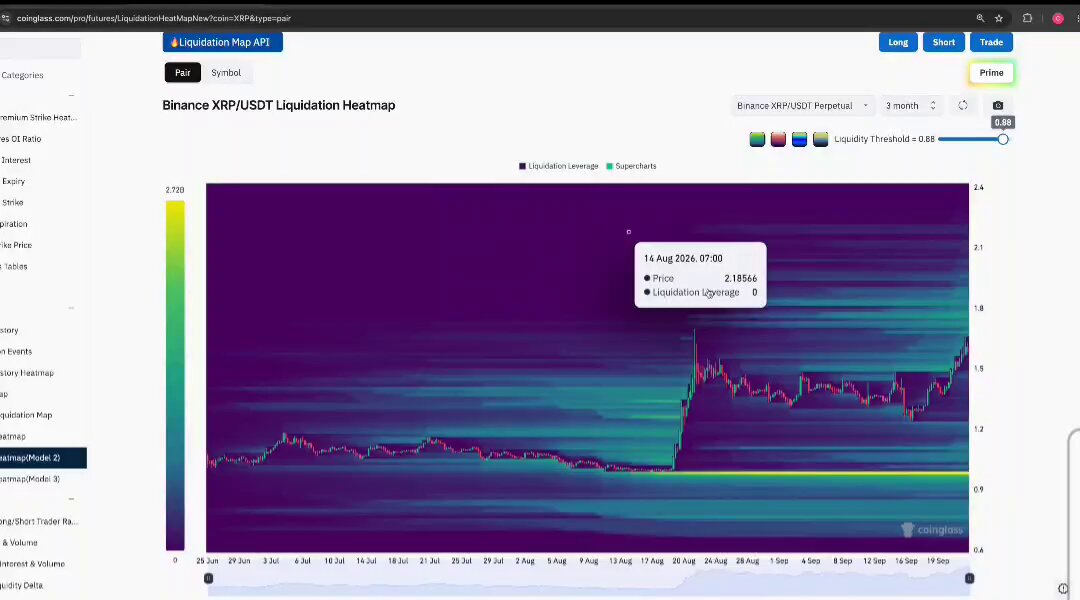Viewport: 1080px width, 600px height.
Task: Click the Binance XRP/USDT Liquidation Heatmap heading
Action: pos(279,105)
